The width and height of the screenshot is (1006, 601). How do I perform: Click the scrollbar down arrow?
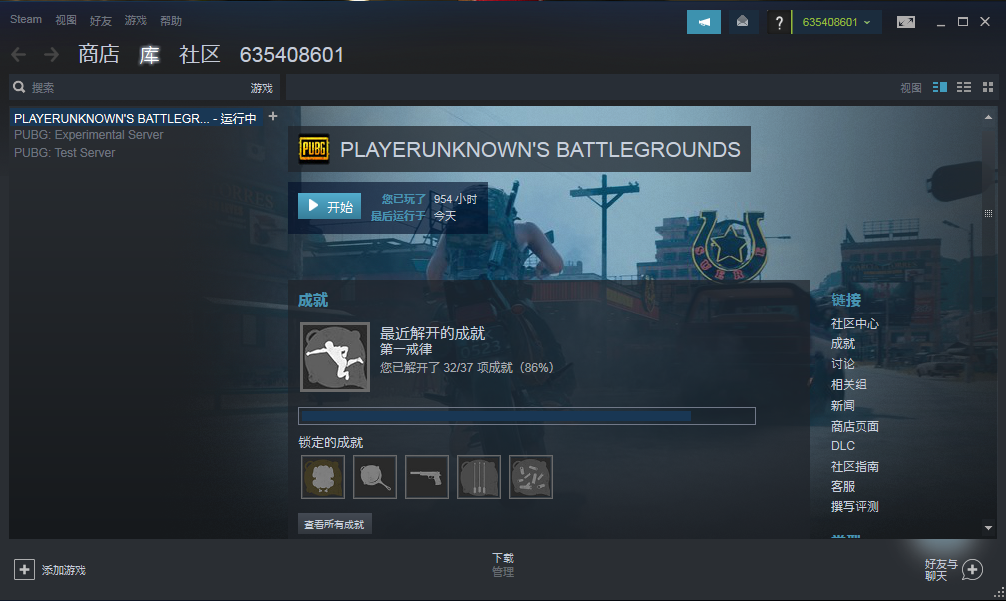click(x=988, y=528)
